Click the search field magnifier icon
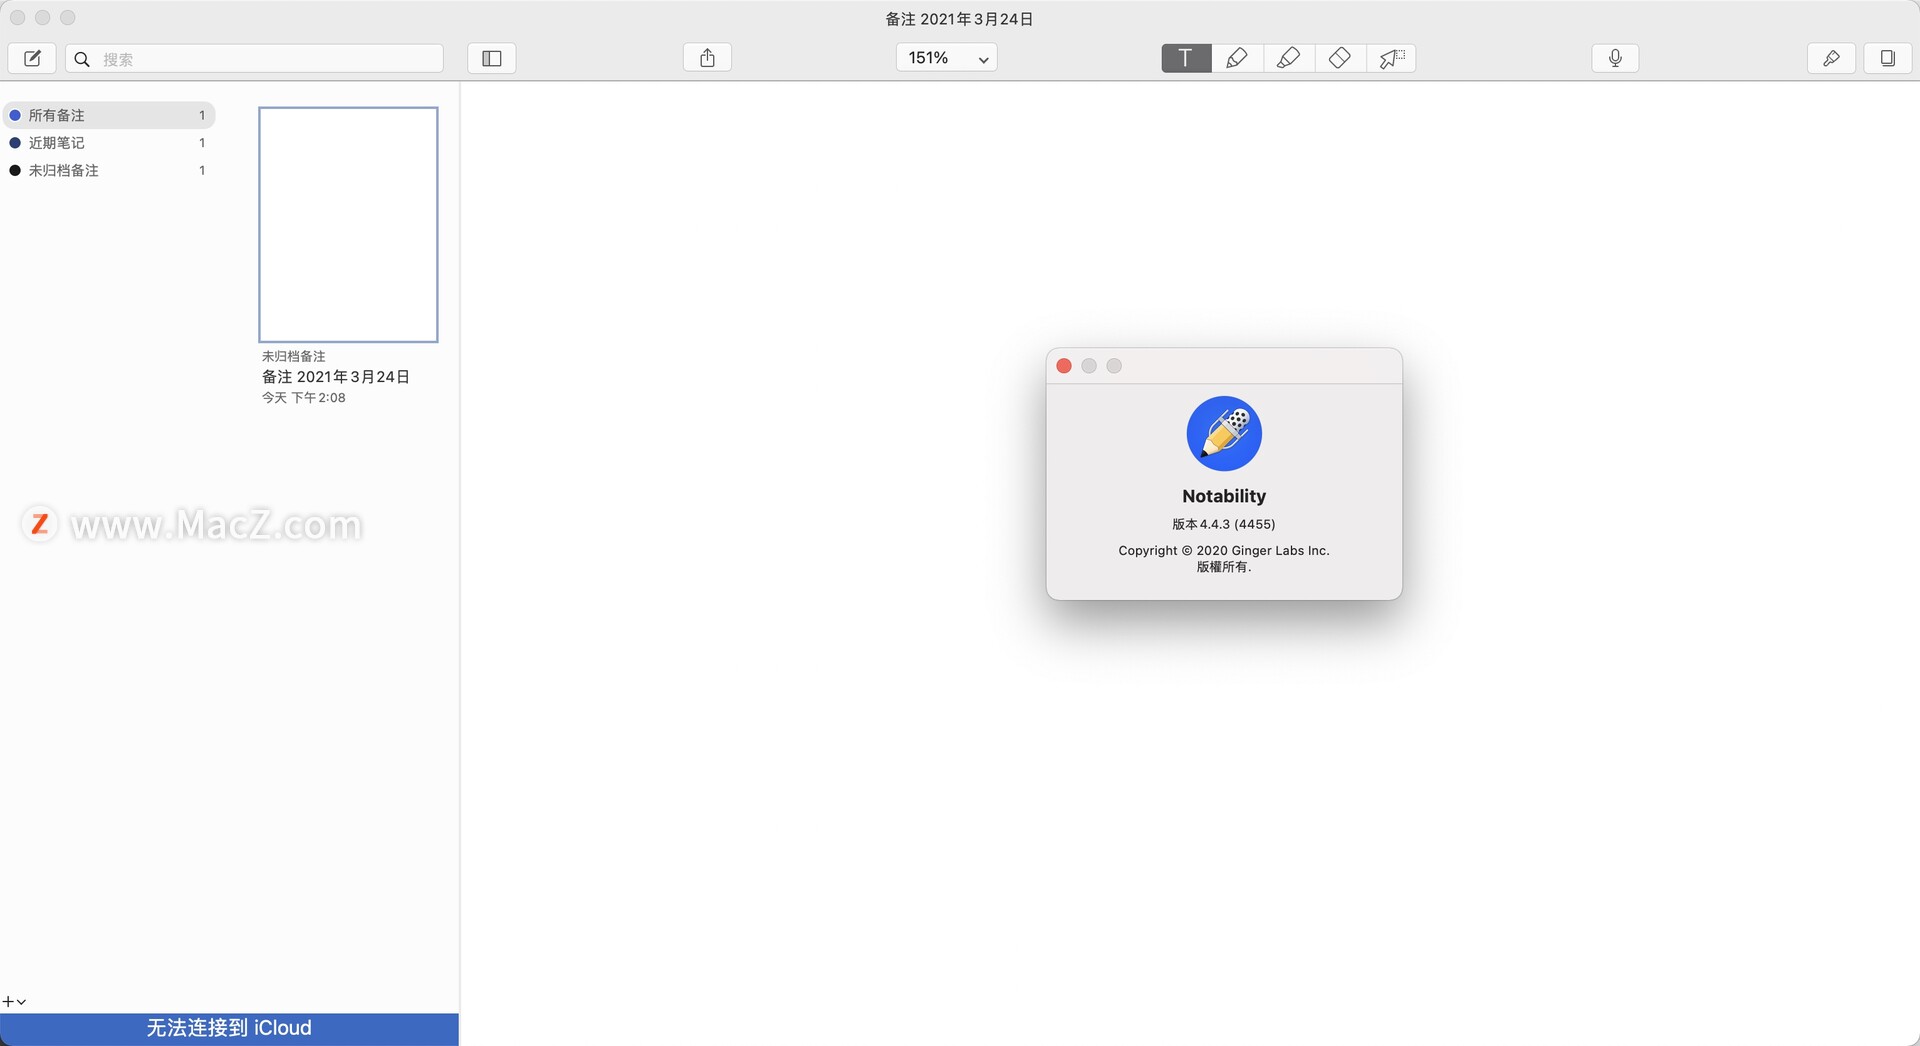Image resolution: width=1920 pixels, height=1046 pixels. pyautogui.click(x=83, y=59)
